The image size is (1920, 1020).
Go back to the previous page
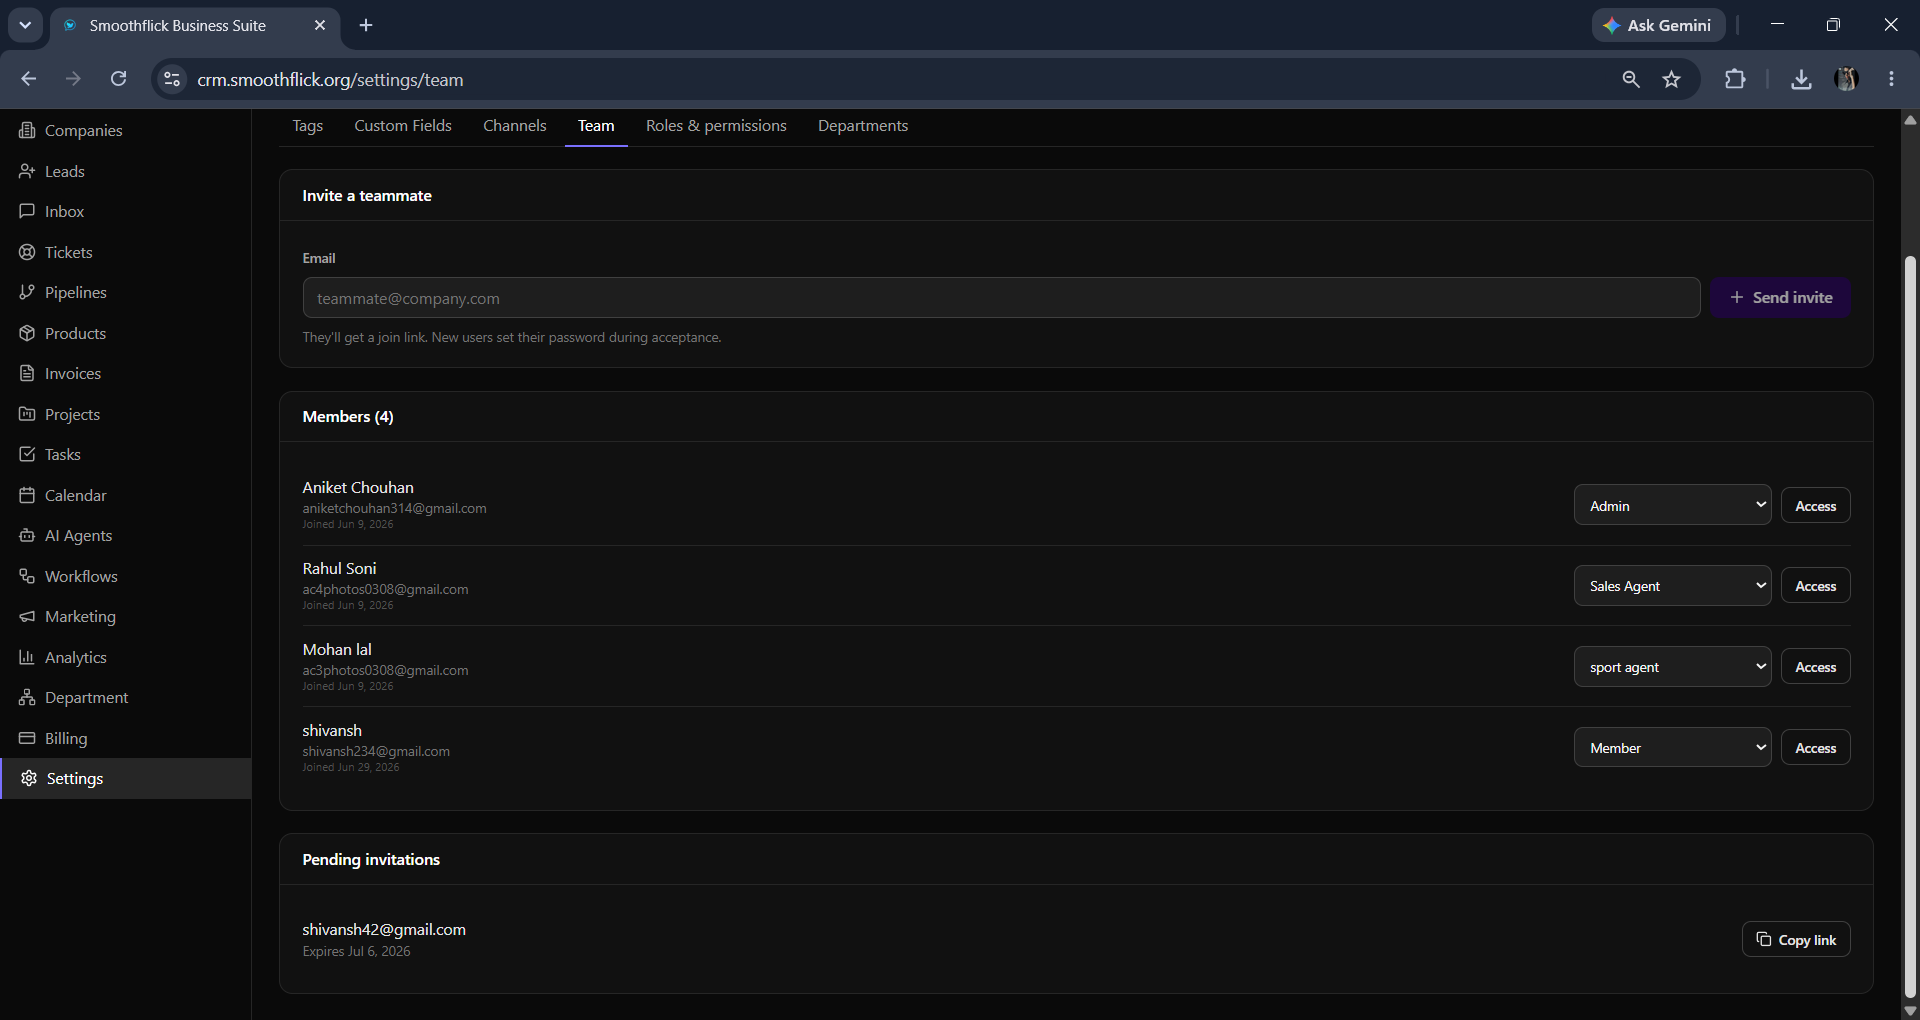click(x=28, y=79)
